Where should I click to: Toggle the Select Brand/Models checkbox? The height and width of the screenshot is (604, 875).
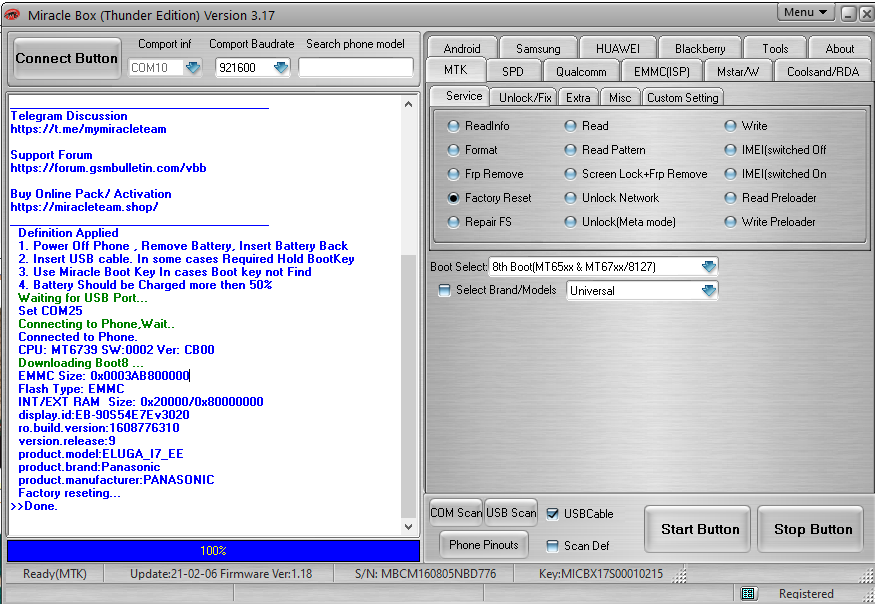(444, 290)
